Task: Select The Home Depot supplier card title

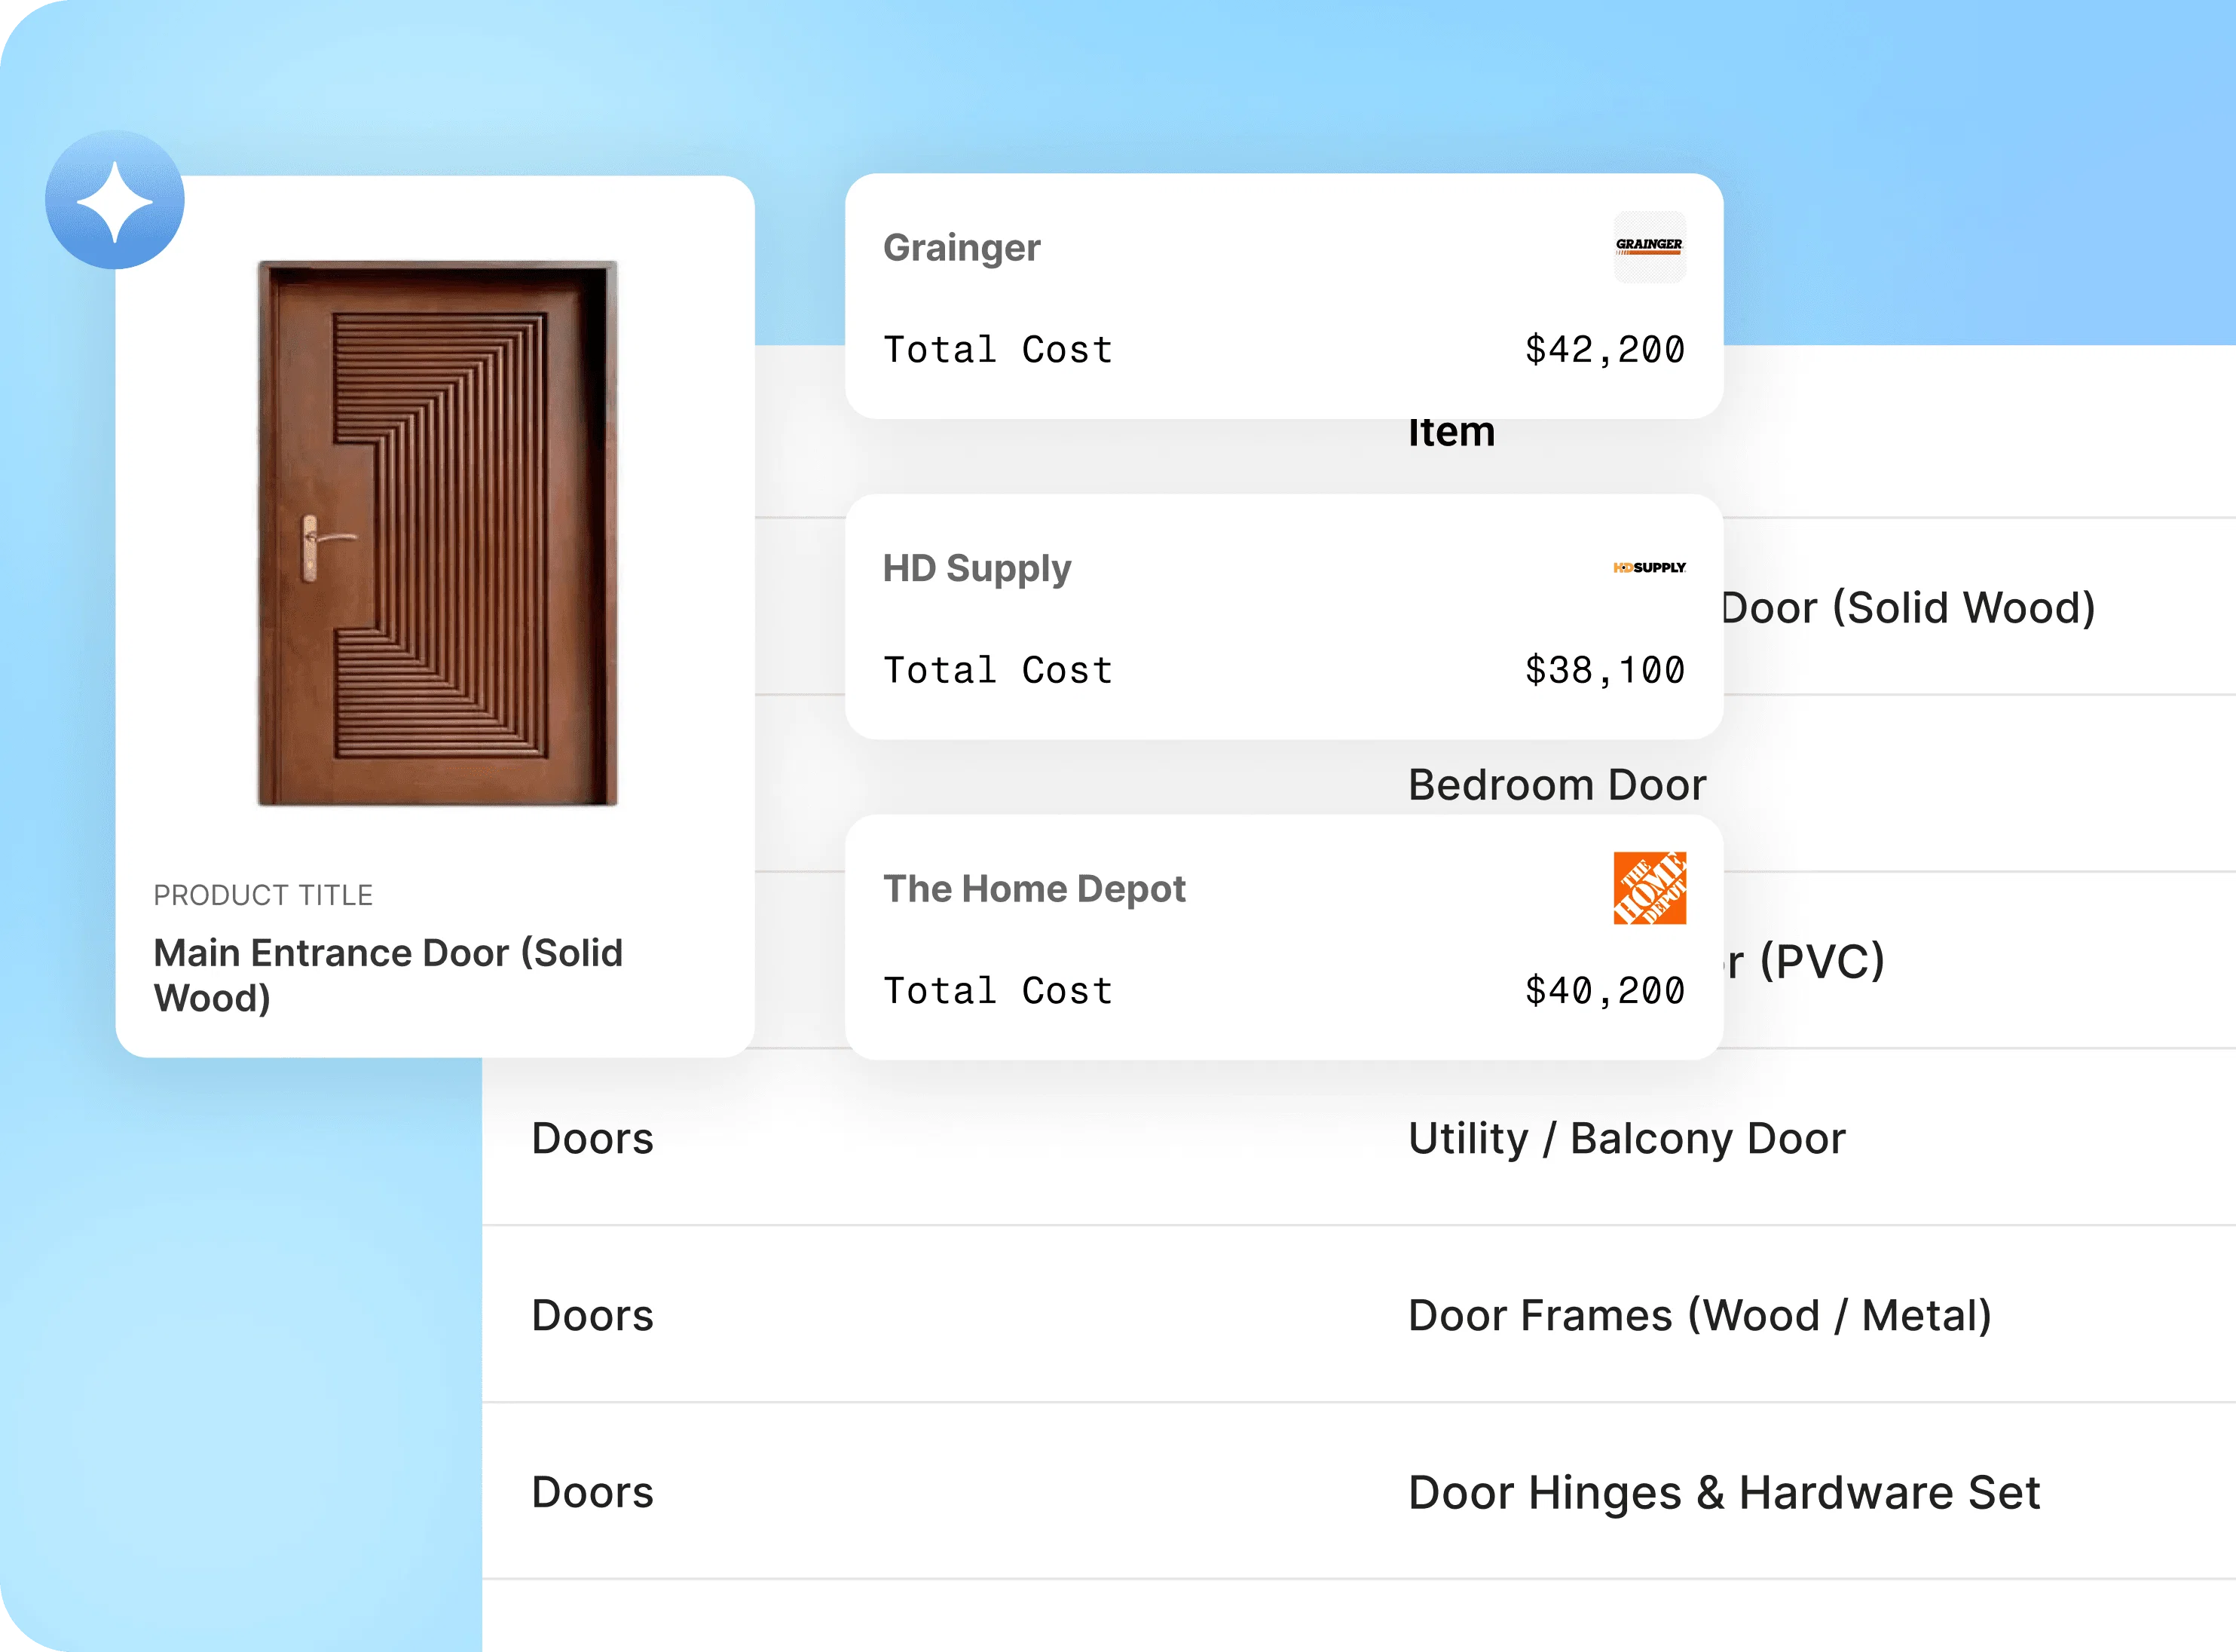Action: point(1034,889)
